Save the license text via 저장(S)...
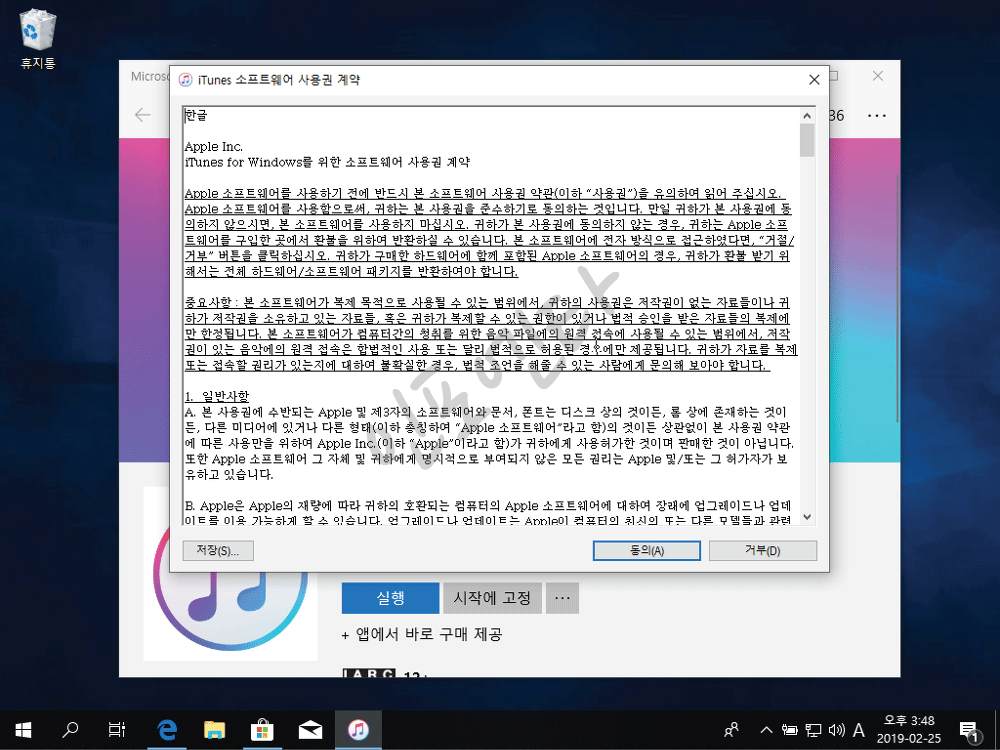This screenshot has width=1000, height=750. point(218,550)
